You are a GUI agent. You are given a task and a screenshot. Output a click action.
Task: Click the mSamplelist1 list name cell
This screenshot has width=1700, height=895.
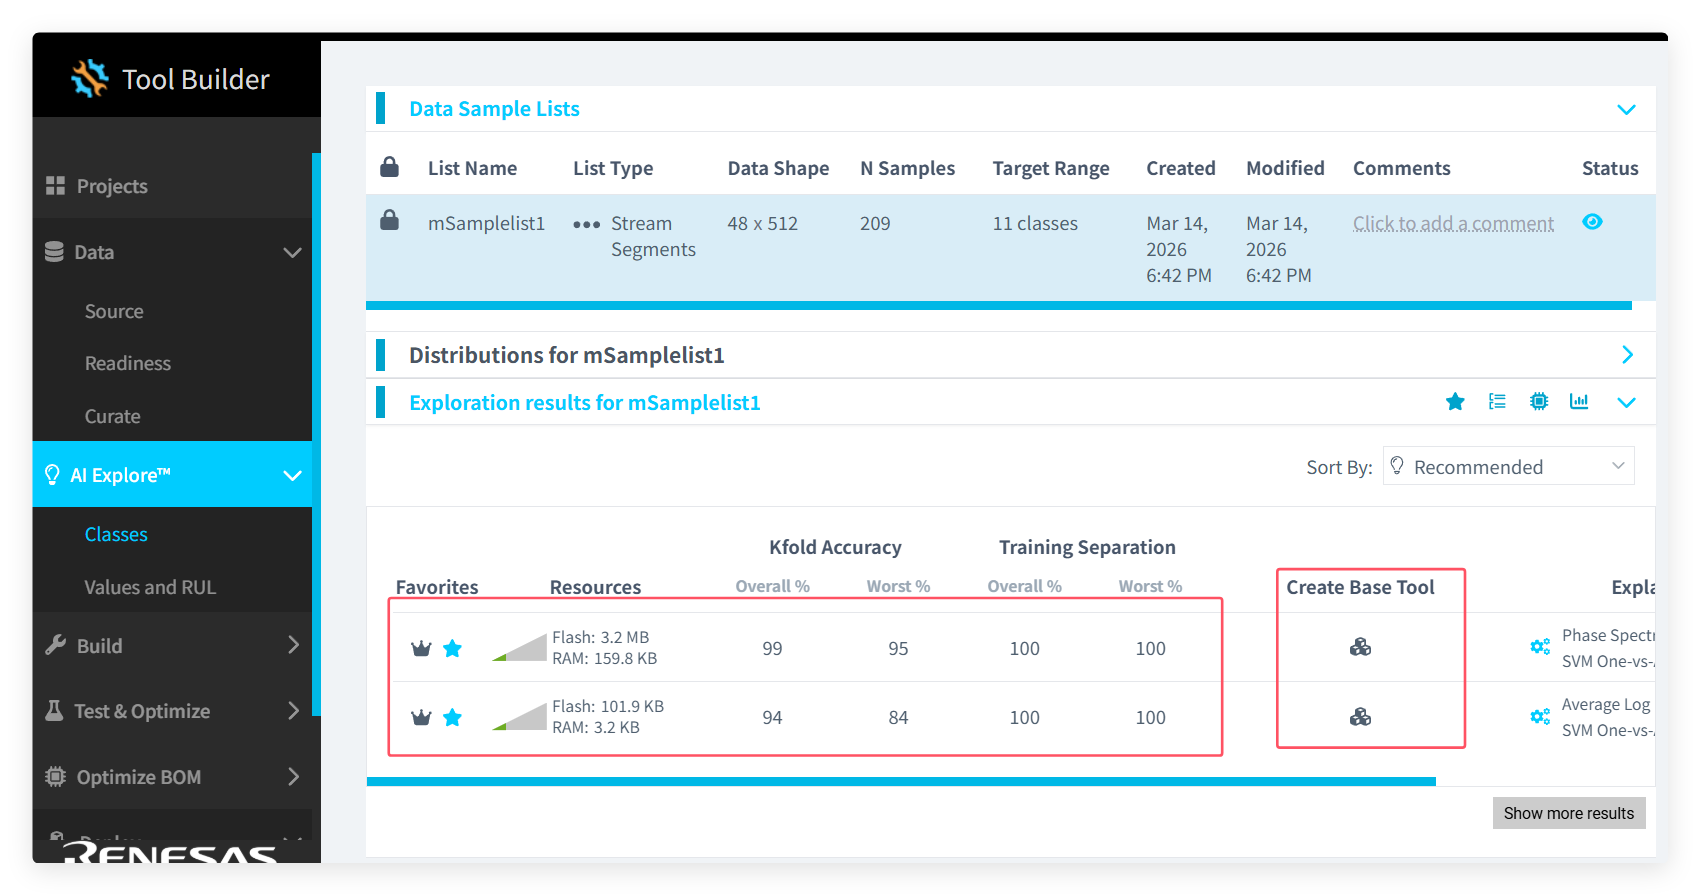click(x=486, y=223)
